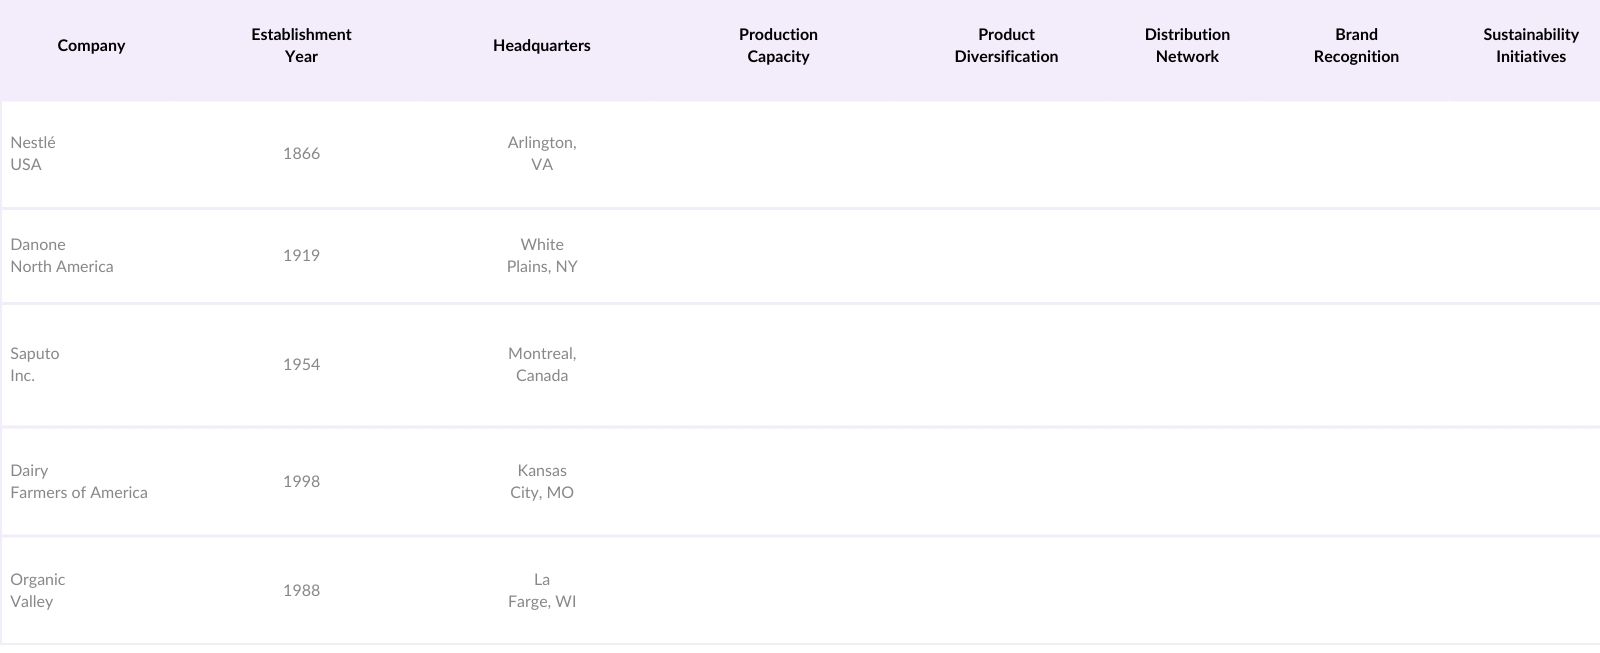This screenshot has width=1600, height=653.
Task: Select the Headquarters column header
Action: coord(541,46)
